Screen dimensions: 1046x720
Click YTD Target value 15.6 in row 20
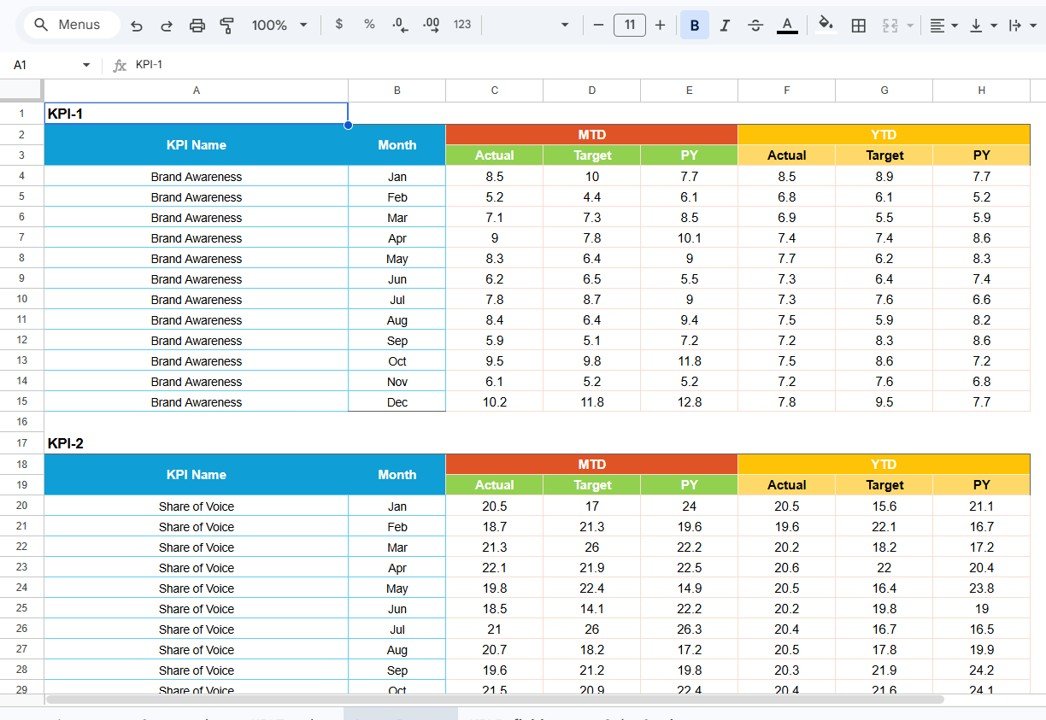(884, 506)
